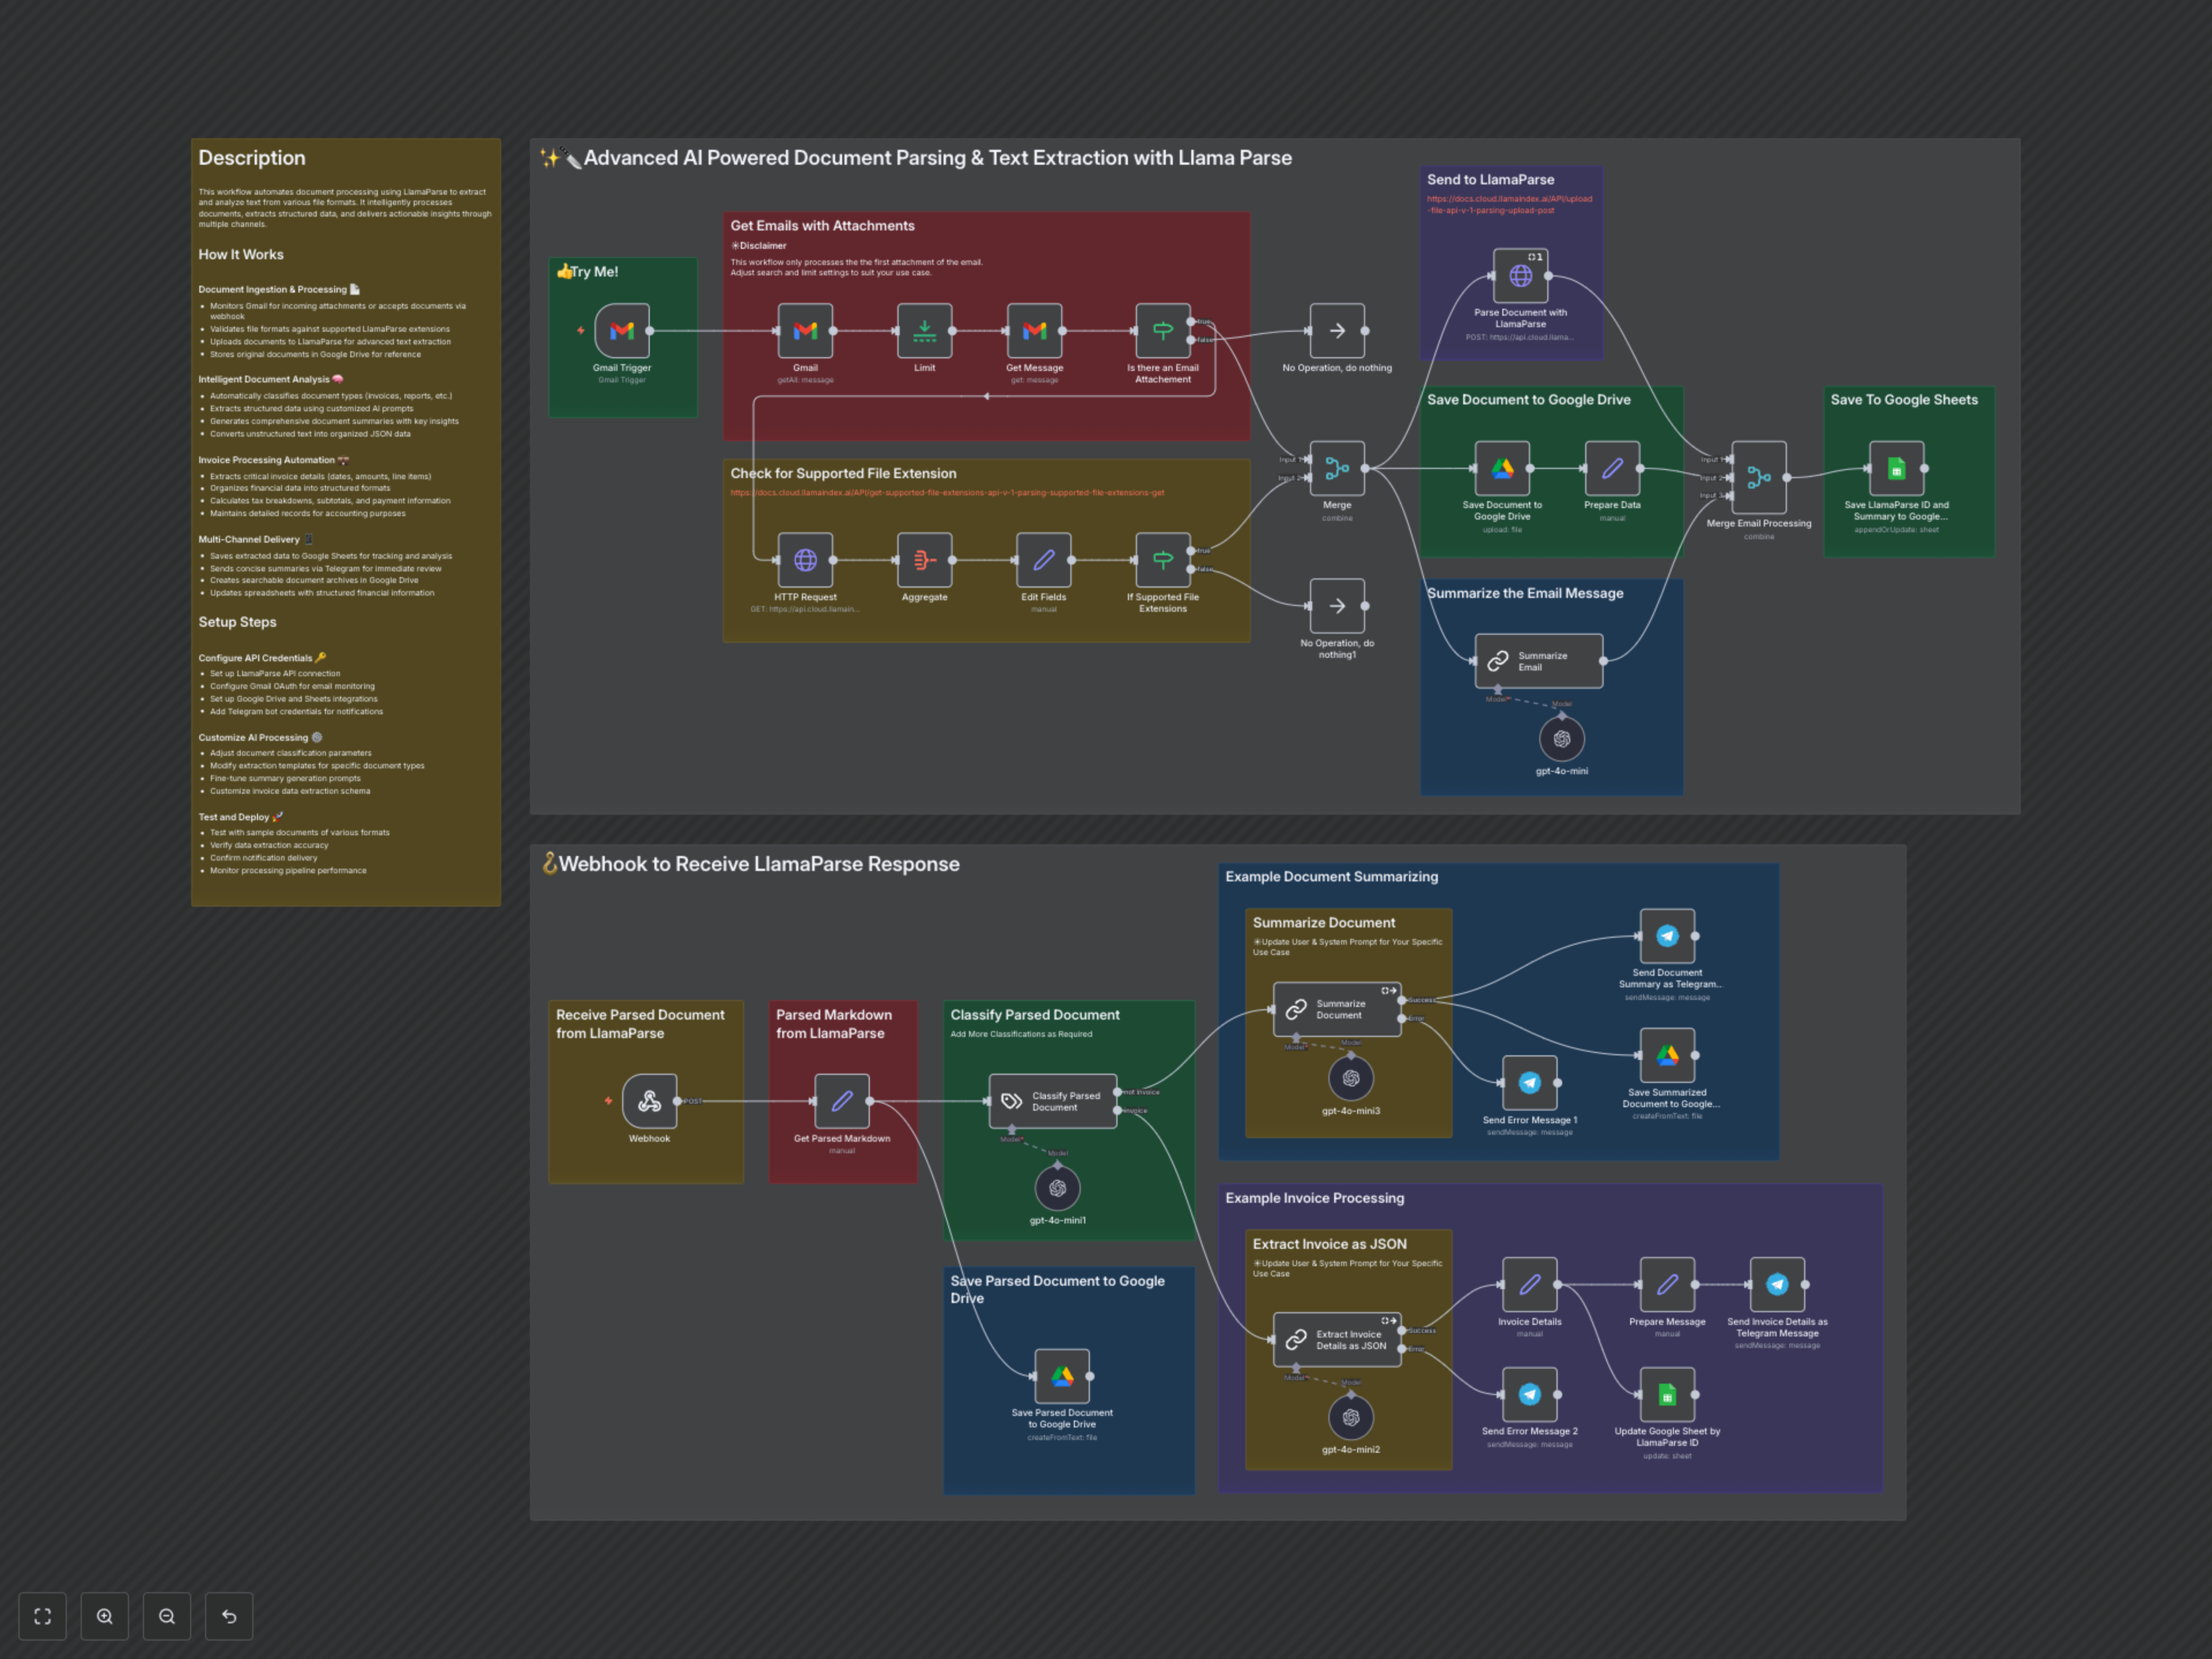Click the No Operation arrow node
Screen dimensions: 2212x1659
(x=1337, y=331)
